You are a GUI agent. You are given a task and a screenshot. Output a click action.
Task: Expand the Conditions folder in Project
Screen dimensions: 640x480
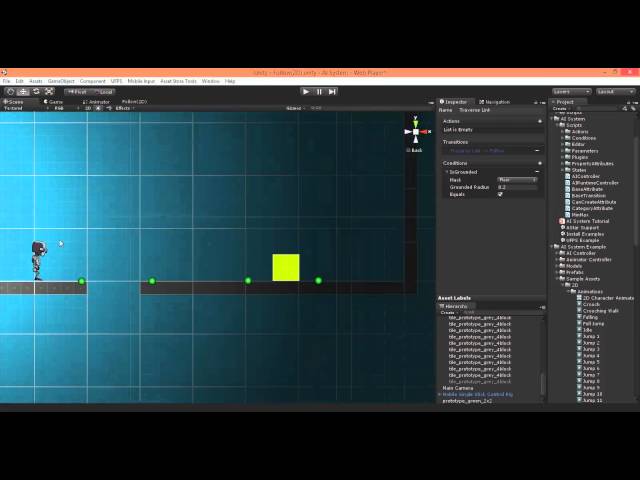tap(562, 138)
